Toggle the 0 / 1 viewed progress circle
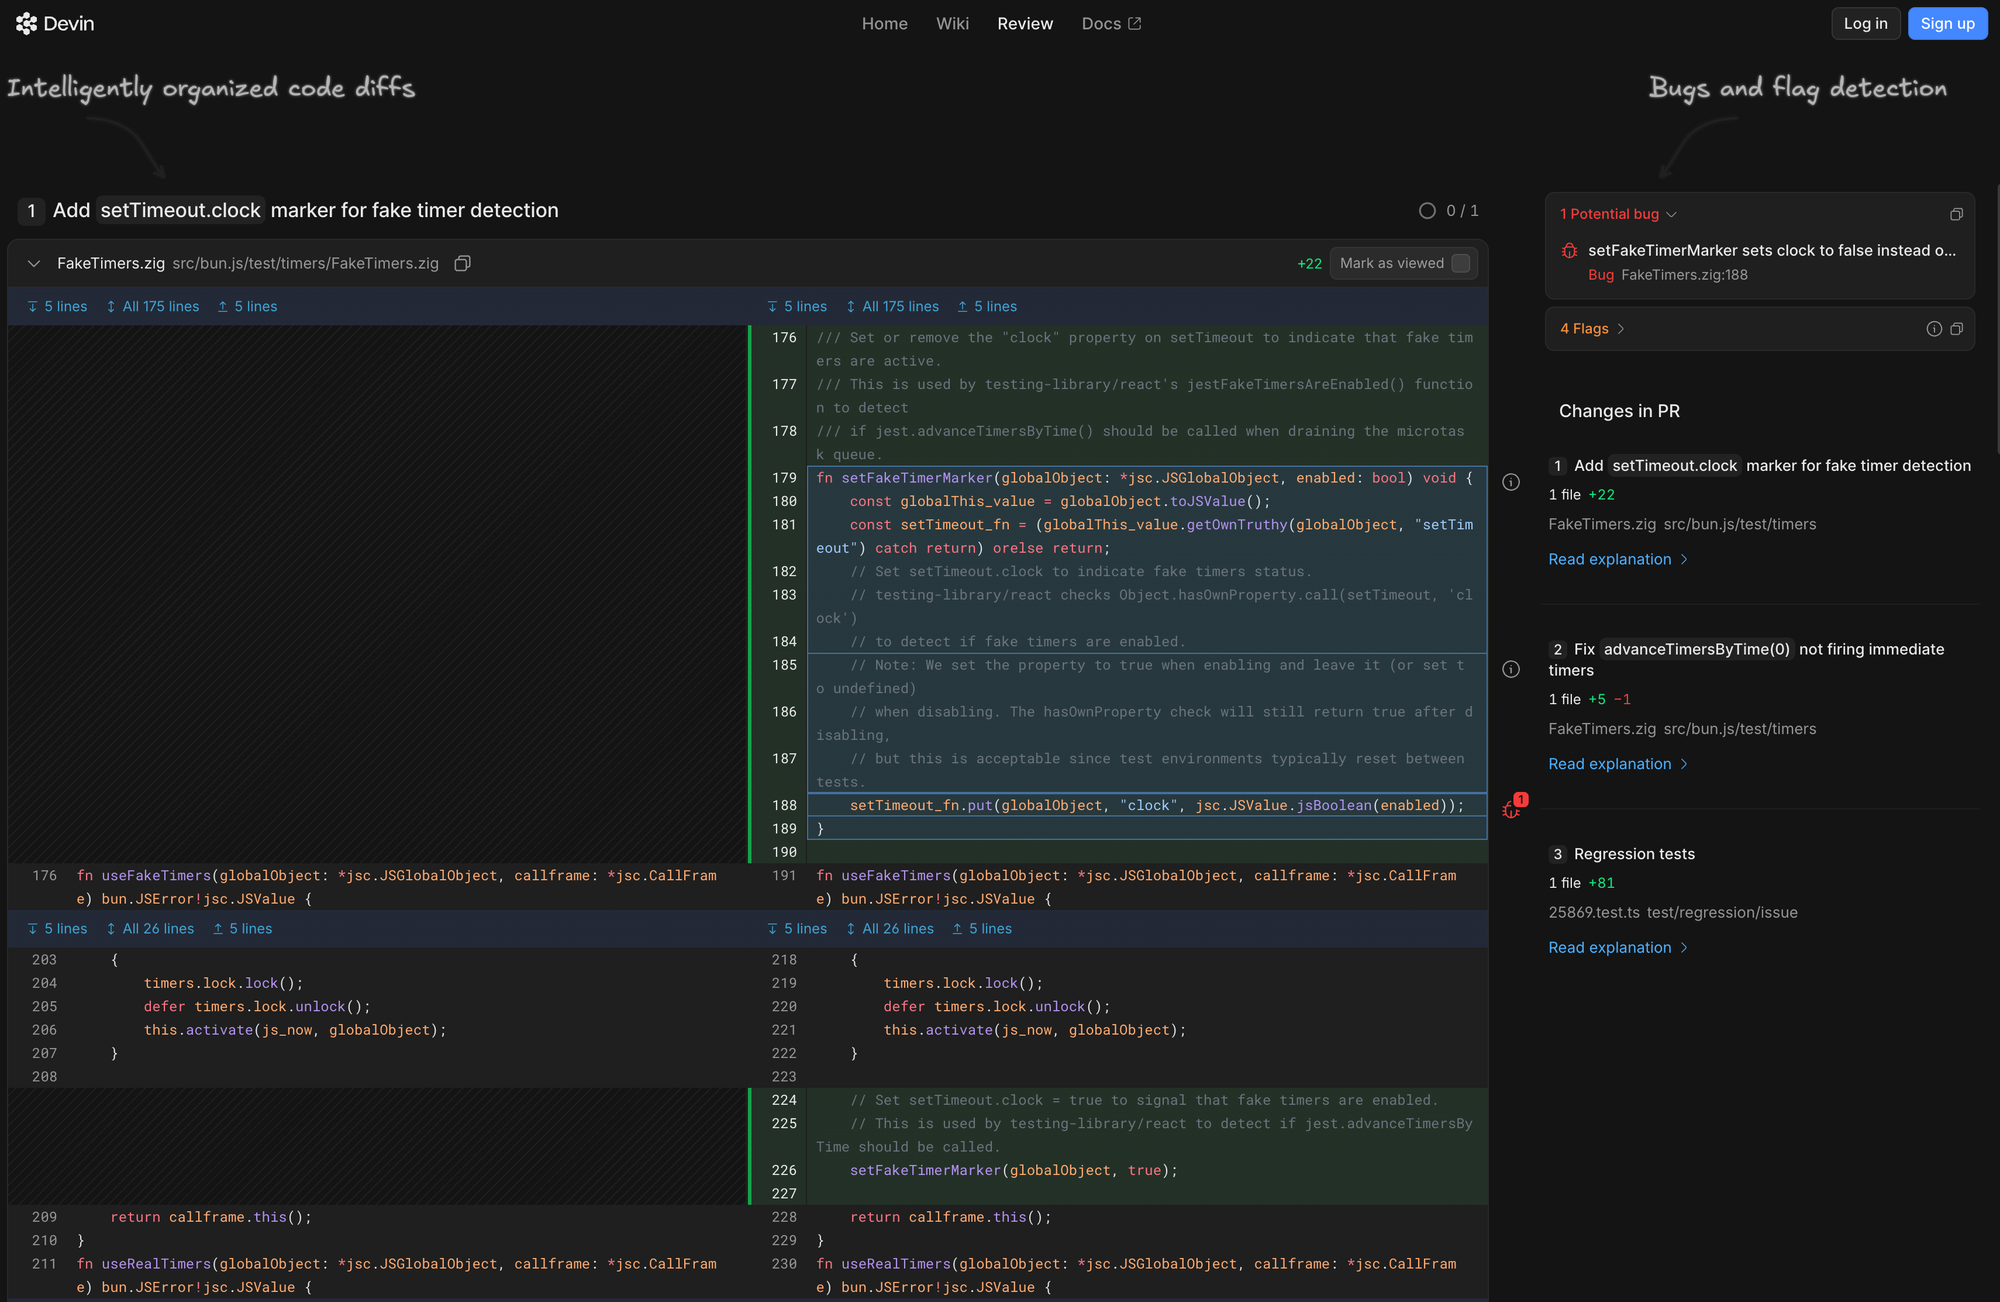Image resolution: width=2000 pixels, height=1302 pixels. [1427, 211]
